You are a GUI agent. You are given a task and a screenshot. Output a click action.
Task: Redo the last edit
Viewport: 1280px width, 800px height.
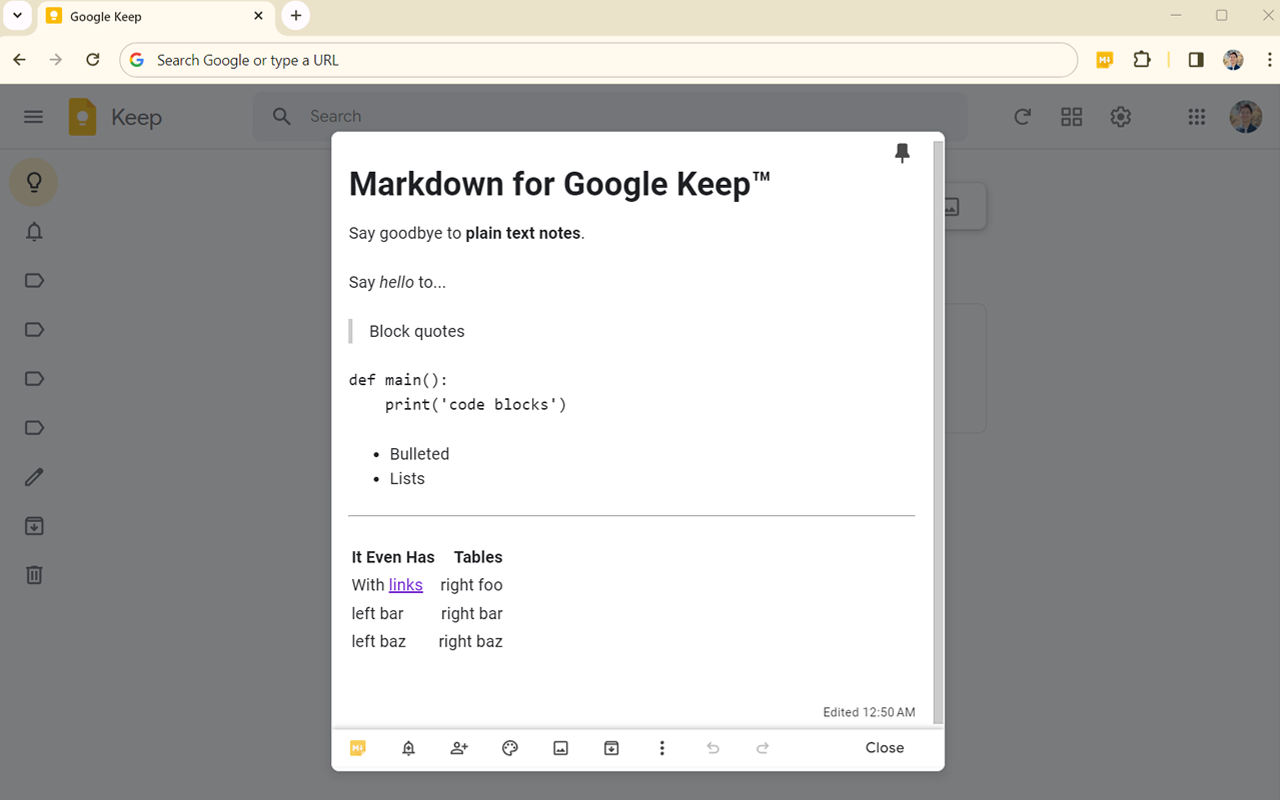pos(763,748)
